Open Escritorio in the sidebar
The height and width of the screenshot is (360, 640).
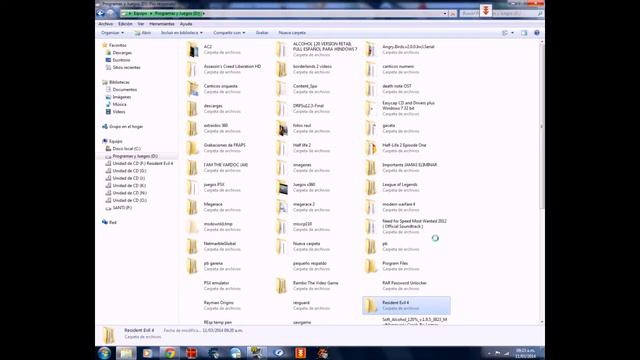121,60
